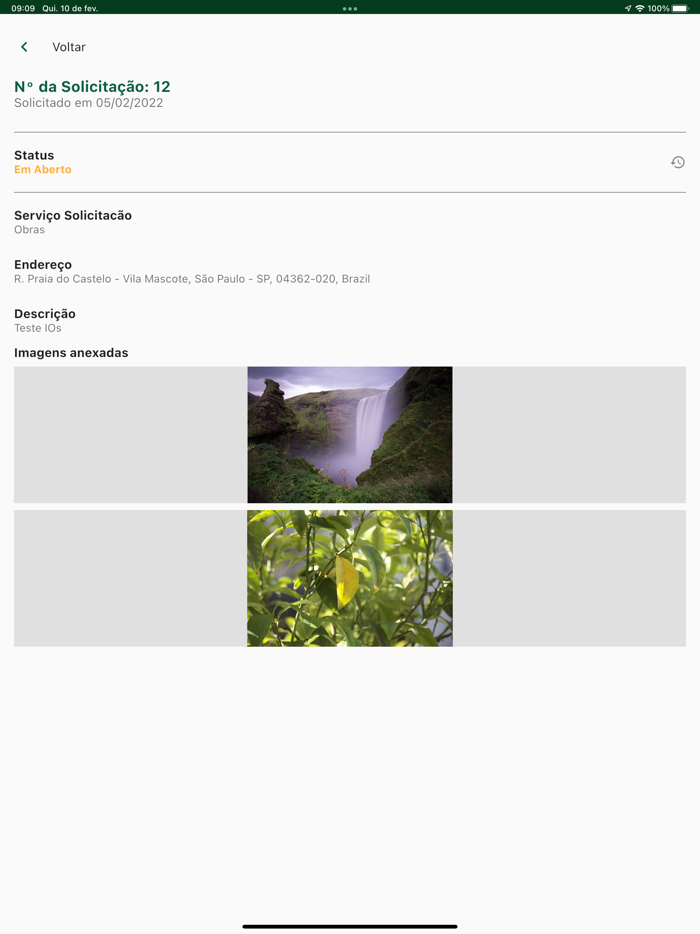This screenshot has width=700, height=934.
Task: Tap the green back chevron arrow
Action: (24, 47)
